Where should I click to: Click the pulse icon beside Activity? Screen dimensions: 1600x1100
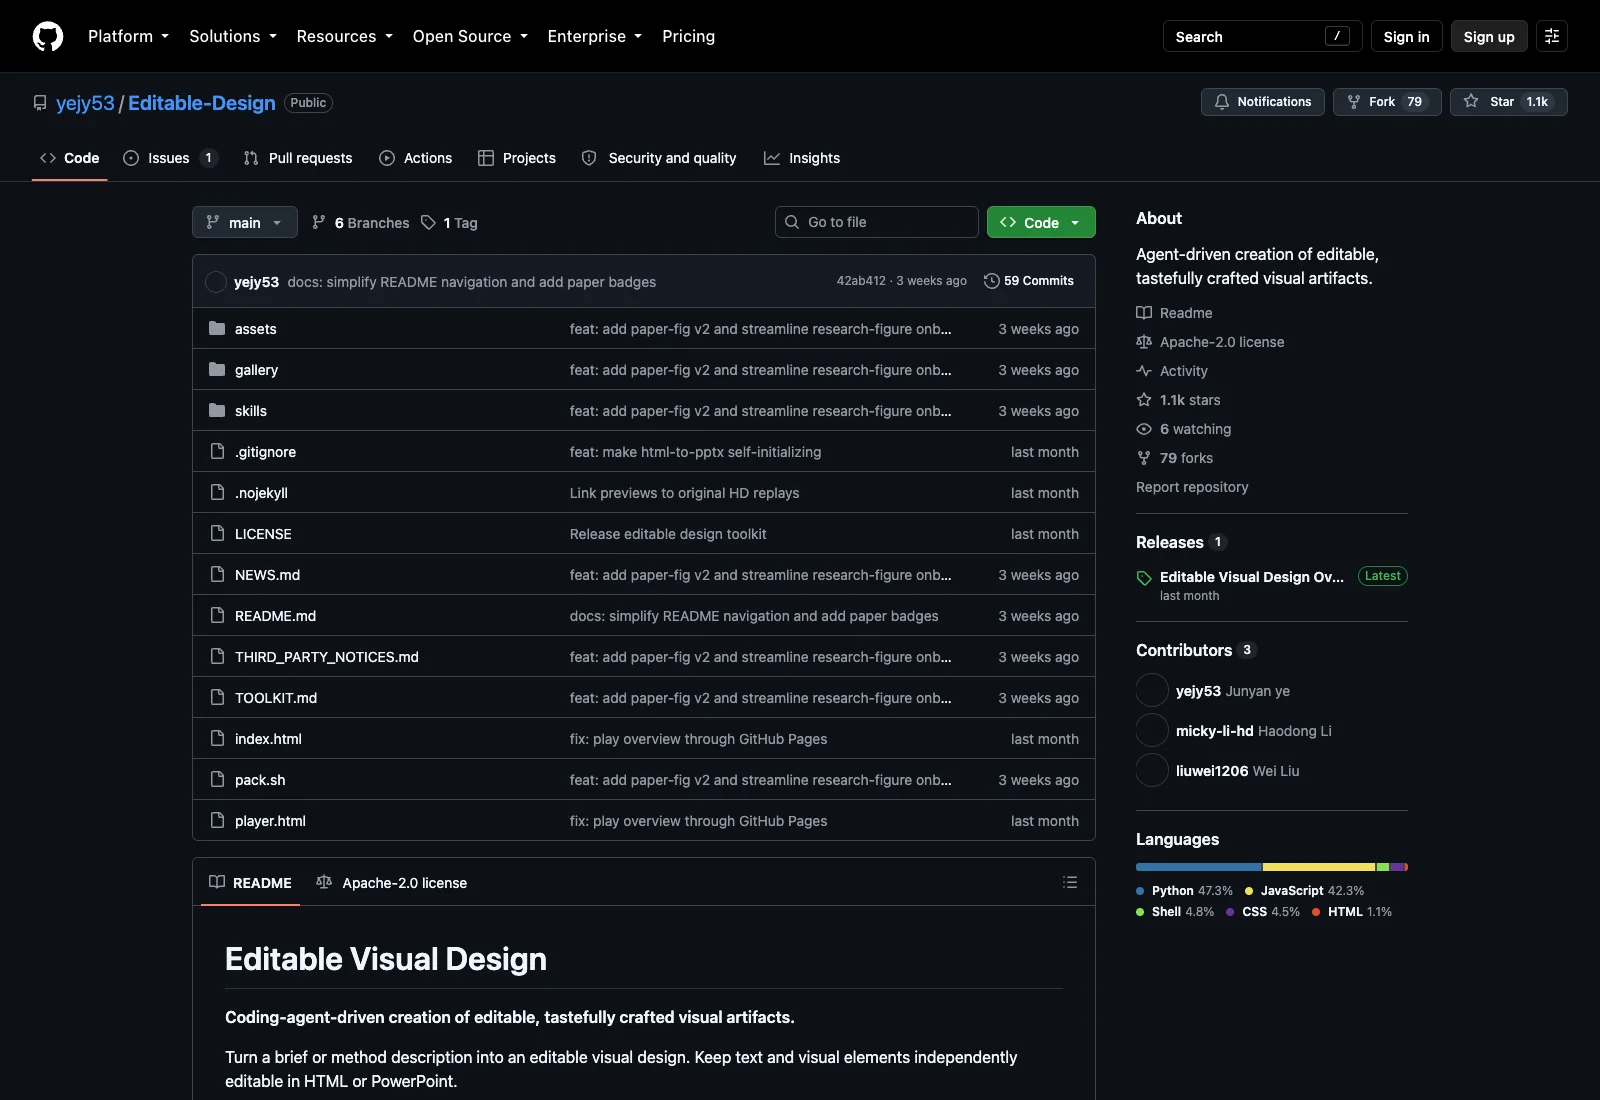(x=1144, y=371)
